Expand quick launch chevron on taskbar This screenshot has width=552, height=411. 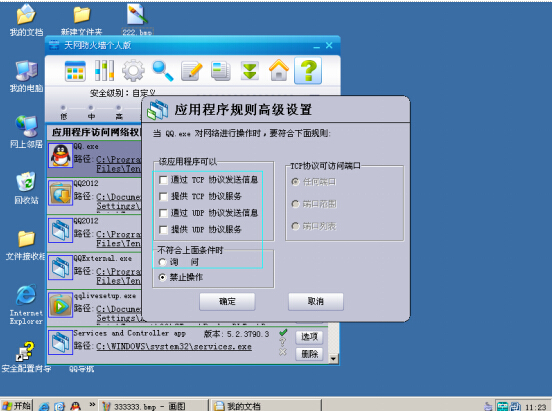(x=92, y=405)
